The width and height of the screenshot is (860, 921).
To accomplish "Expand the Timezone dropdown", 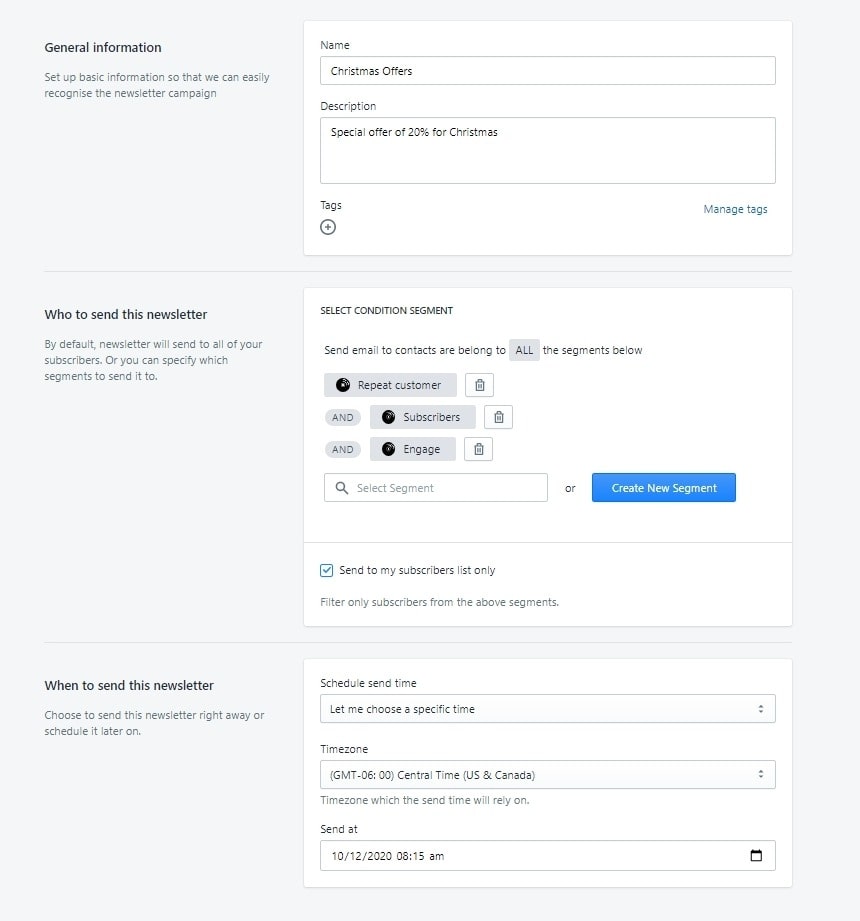I will coord(547,775).
